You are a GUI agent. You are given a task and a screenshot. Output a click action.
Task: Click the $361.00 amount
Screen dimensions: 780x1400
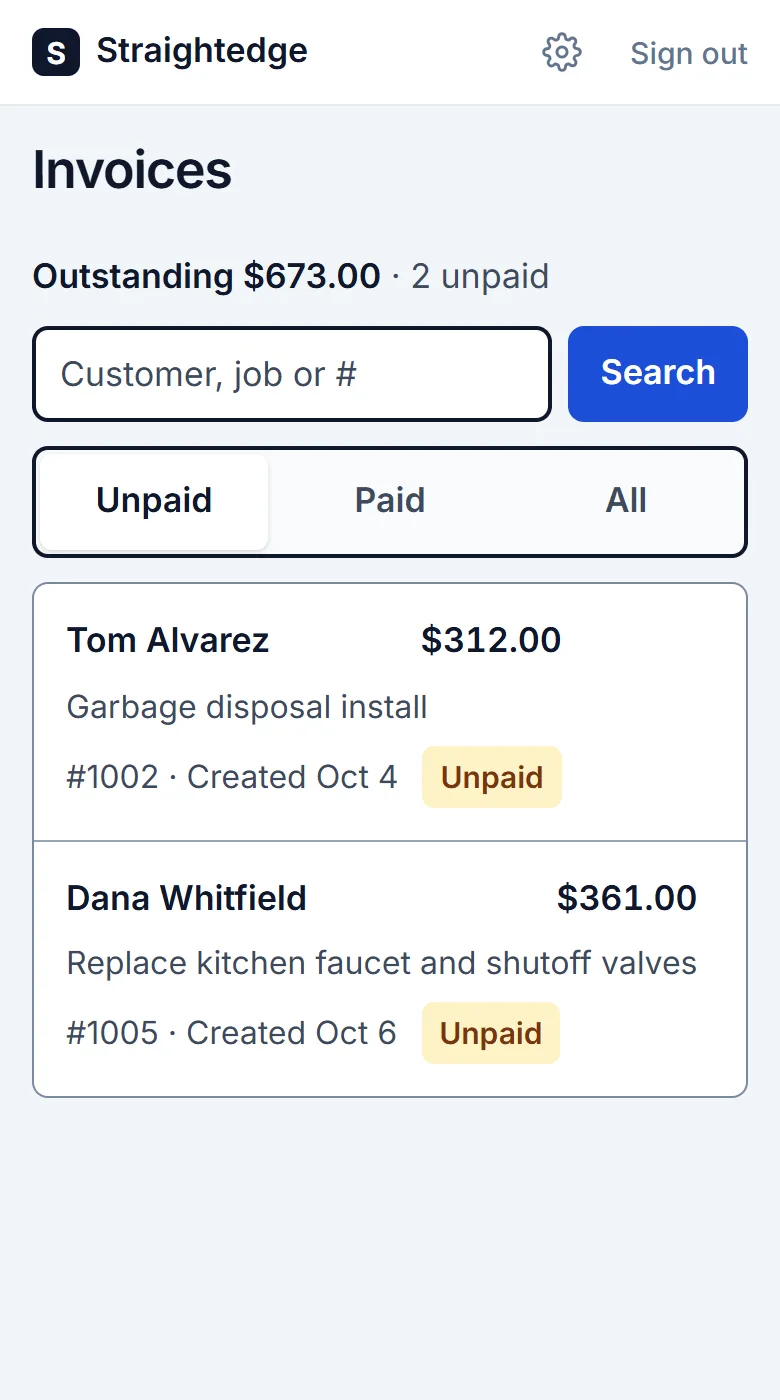pyautogui.click(x=627, y=898)
